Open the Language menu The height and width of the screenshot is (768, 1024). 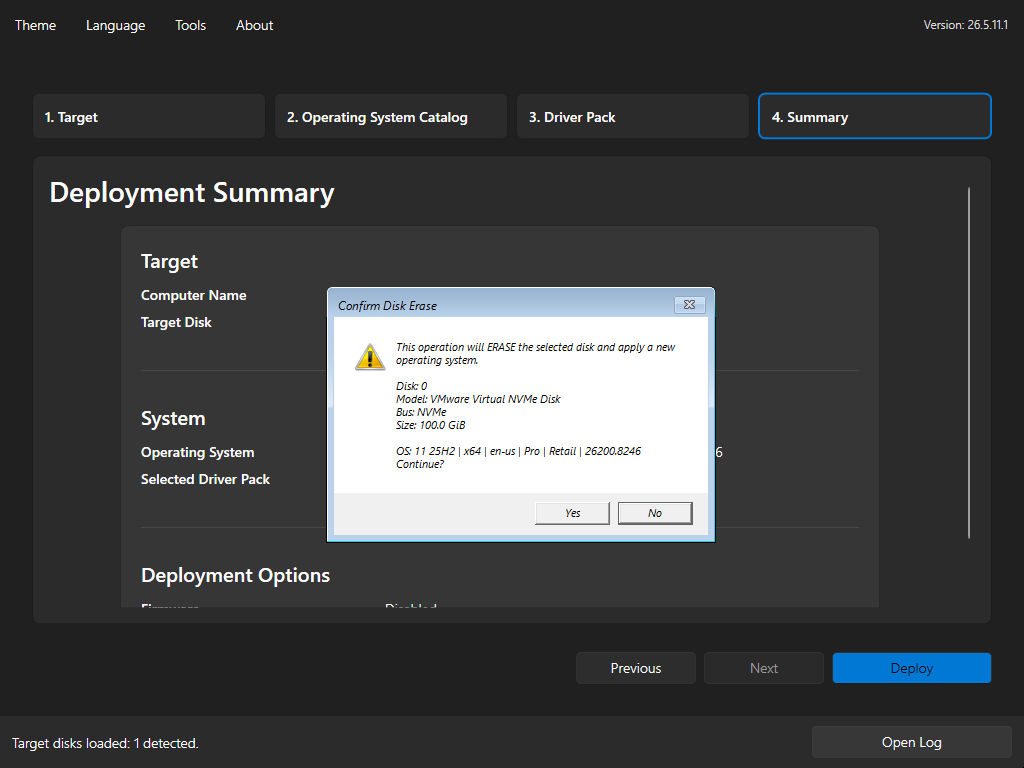116,25
